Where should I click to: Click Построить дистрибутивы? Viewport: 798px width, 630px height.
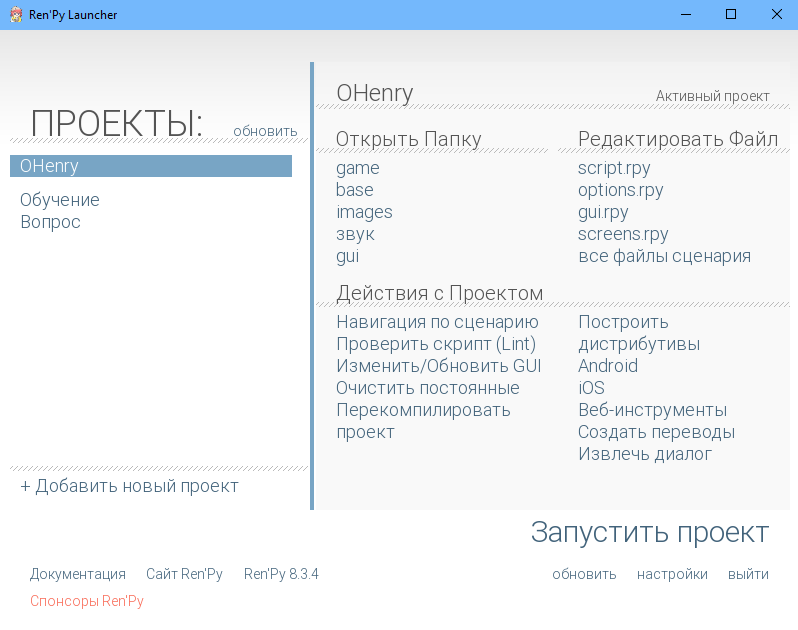(639, 333)
